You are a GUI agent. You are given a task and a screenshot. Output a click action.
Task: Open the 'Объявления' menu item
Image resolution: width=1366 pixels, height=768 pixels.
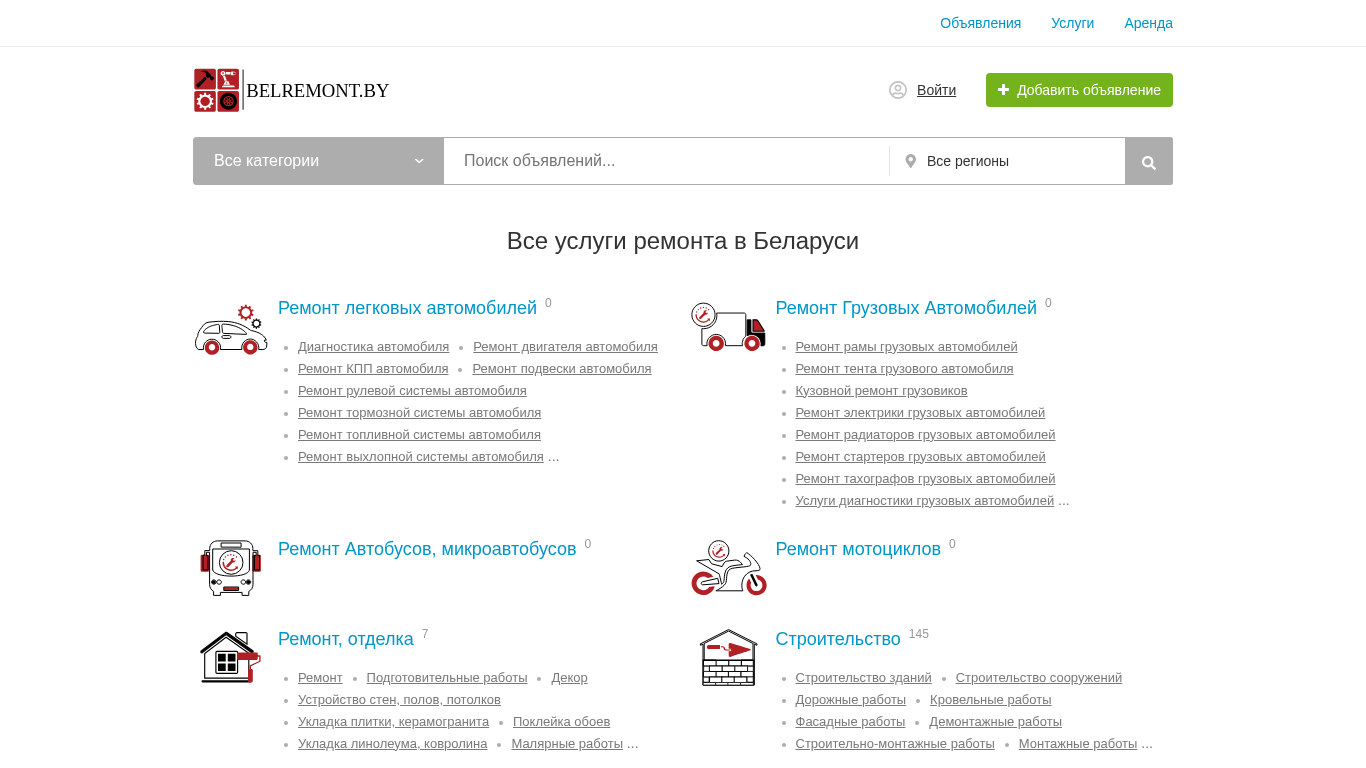click(980, 23)
